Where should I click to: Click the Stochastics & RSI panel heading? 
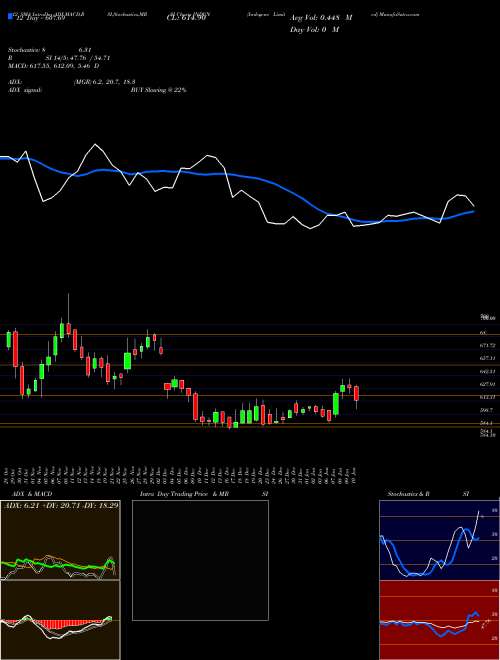tap(428, 494)
